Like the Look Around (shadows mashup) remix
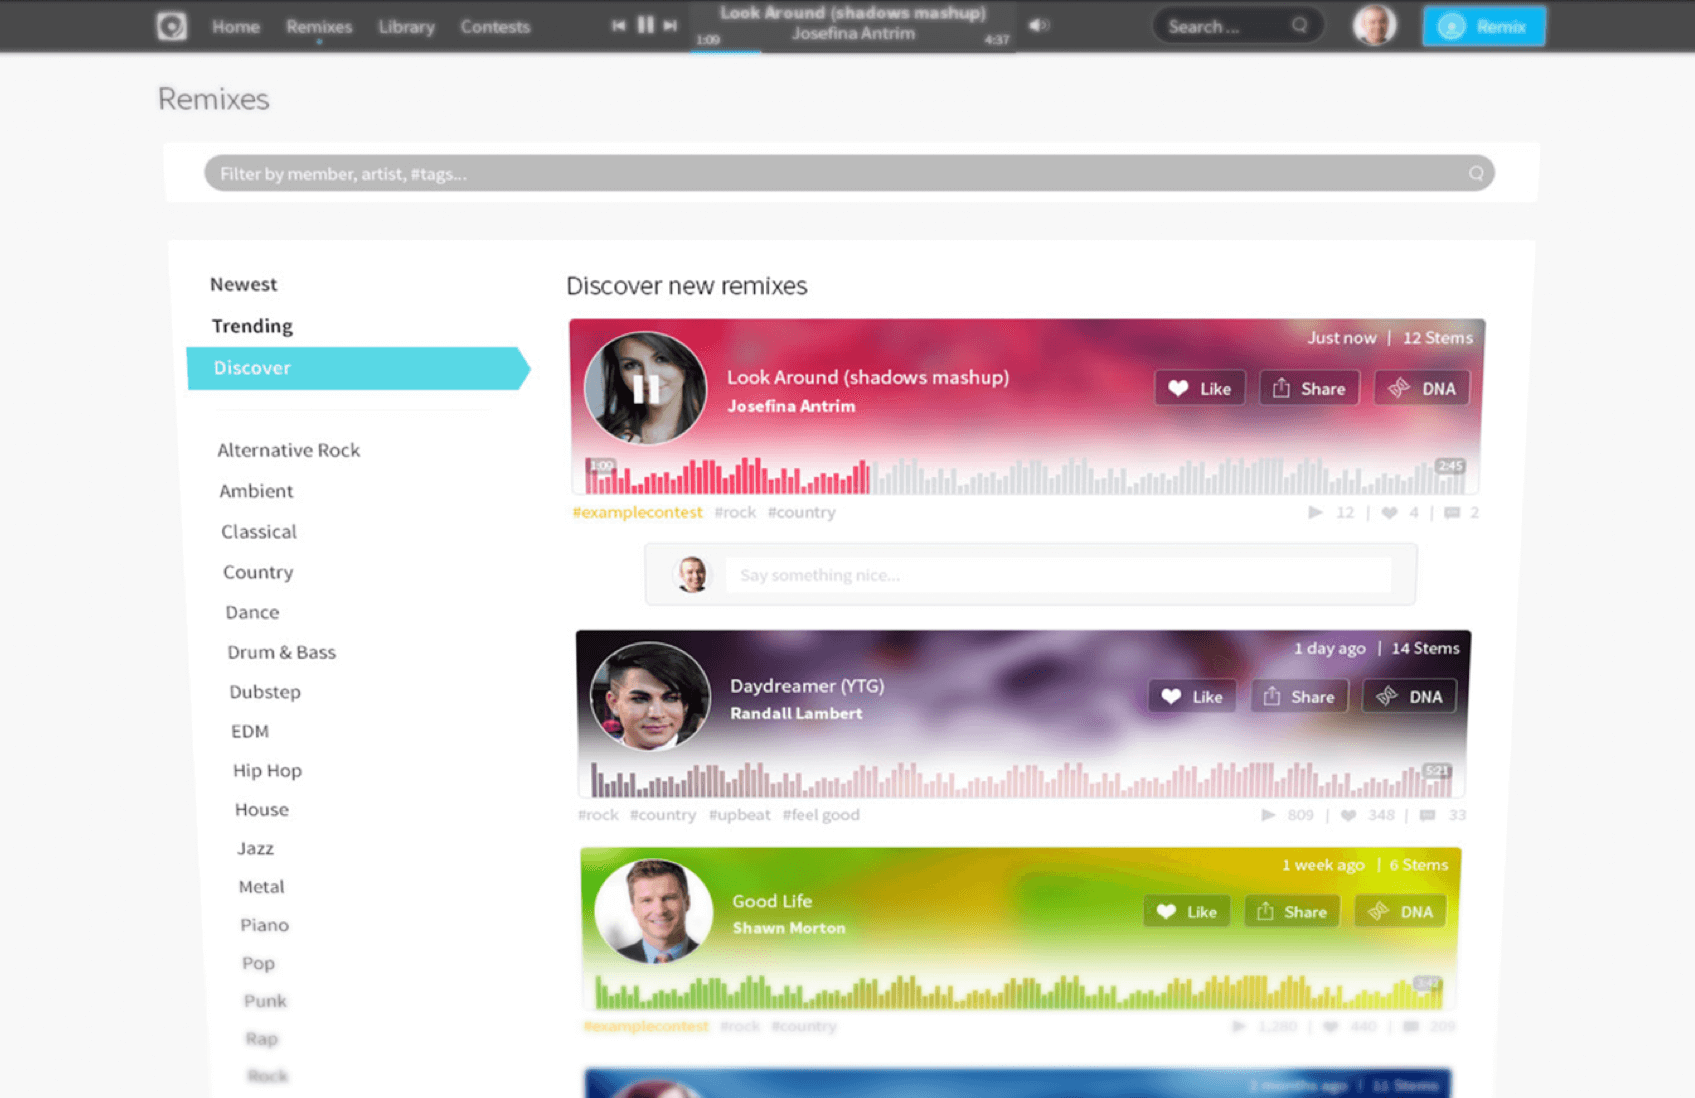The height and width of the screenshot is (1098, 1695). click(x=1200, y=389)
